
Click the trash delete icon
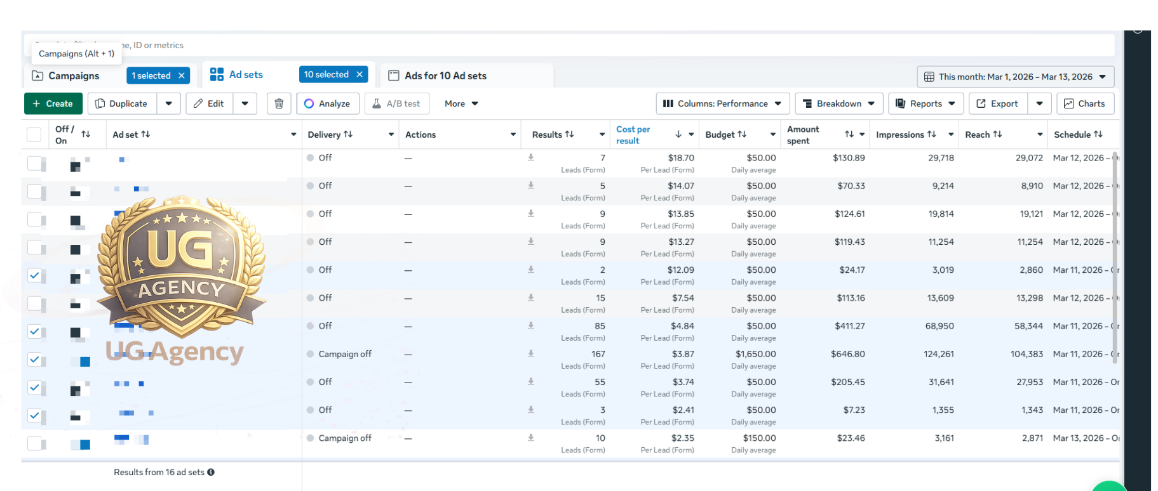(x=278, y=103)
